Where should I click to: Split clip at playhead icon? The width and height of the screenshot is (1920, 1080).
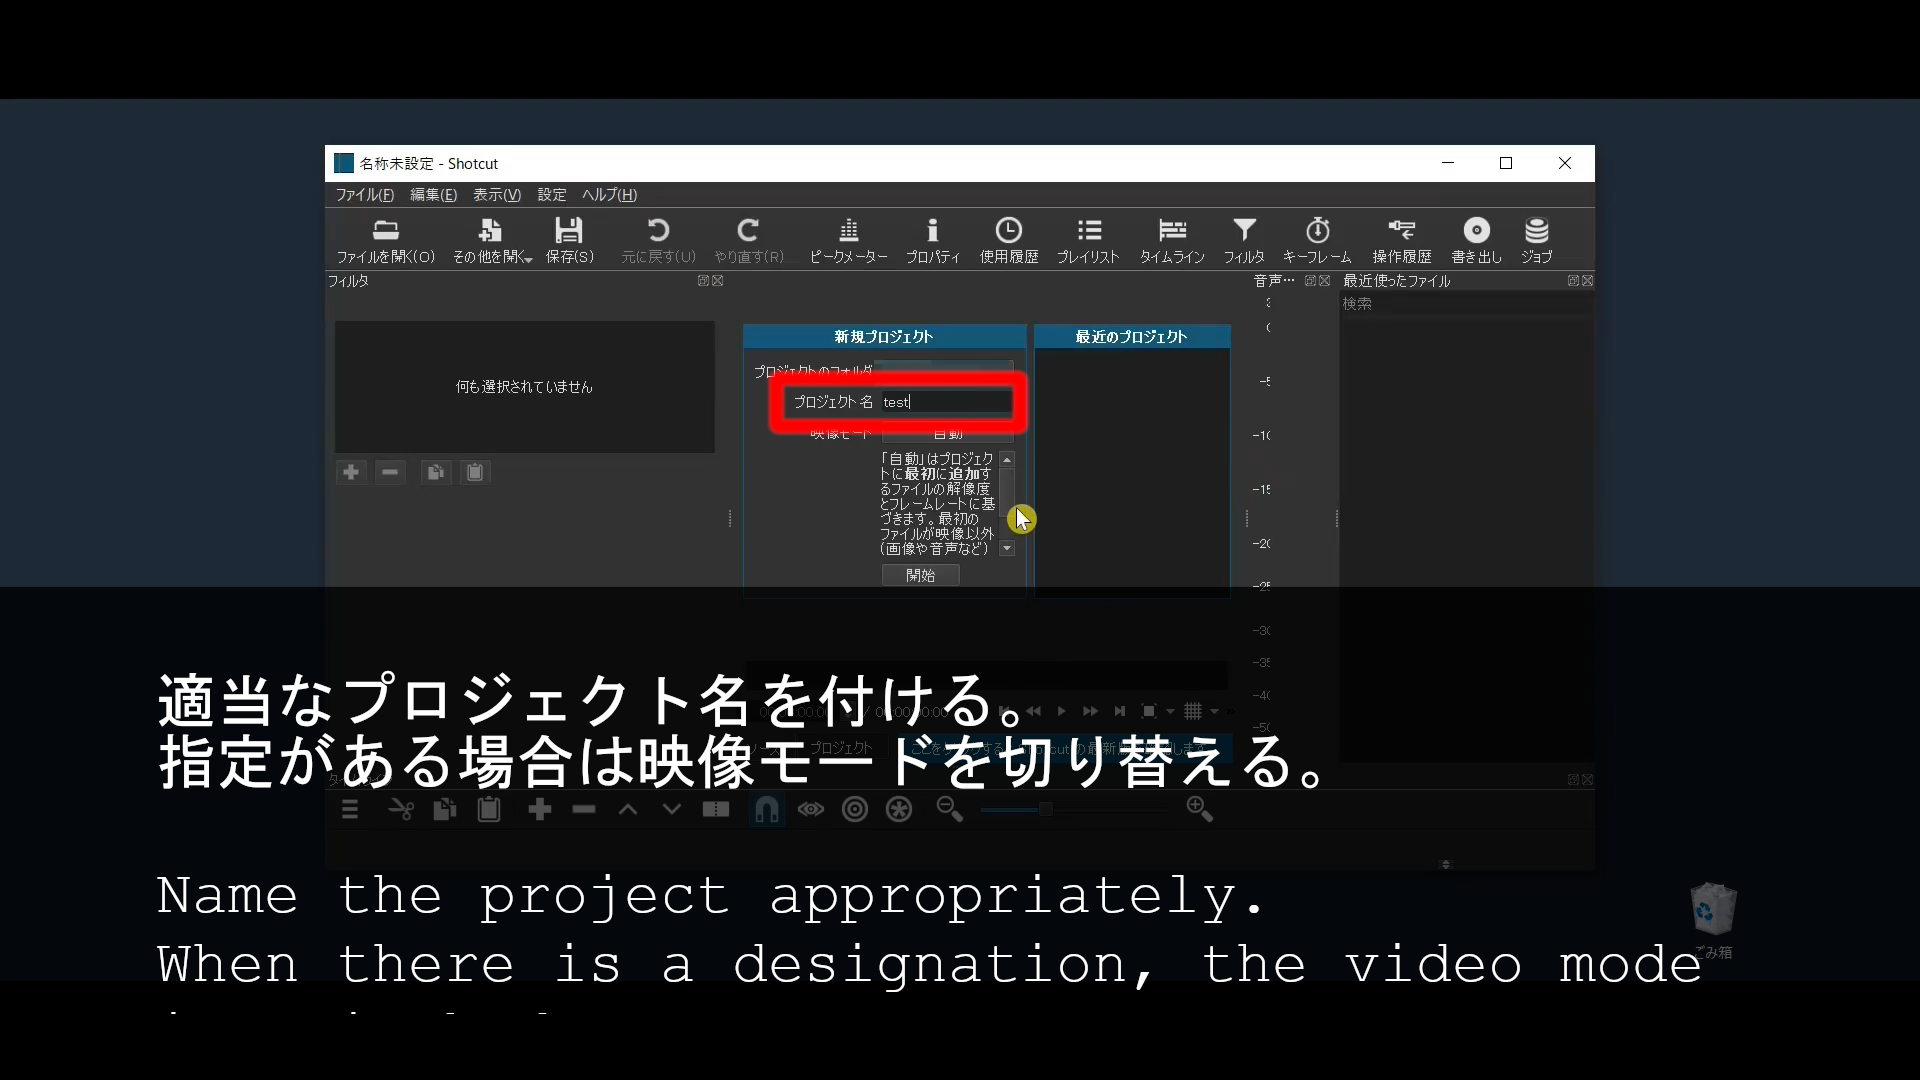[716, 809]
